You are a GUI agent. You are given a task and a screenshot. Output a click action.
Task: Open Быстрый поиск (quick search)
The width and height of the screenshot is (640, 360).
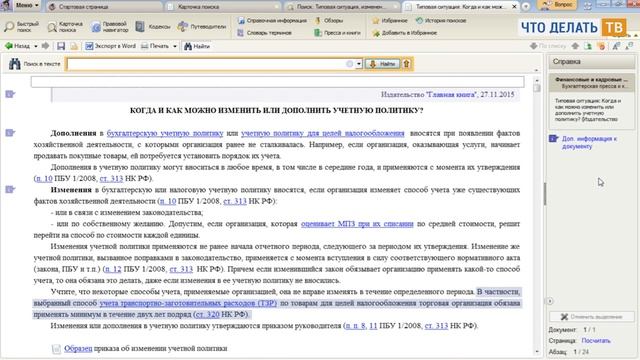pyautogui.click(x=22, y=27)
